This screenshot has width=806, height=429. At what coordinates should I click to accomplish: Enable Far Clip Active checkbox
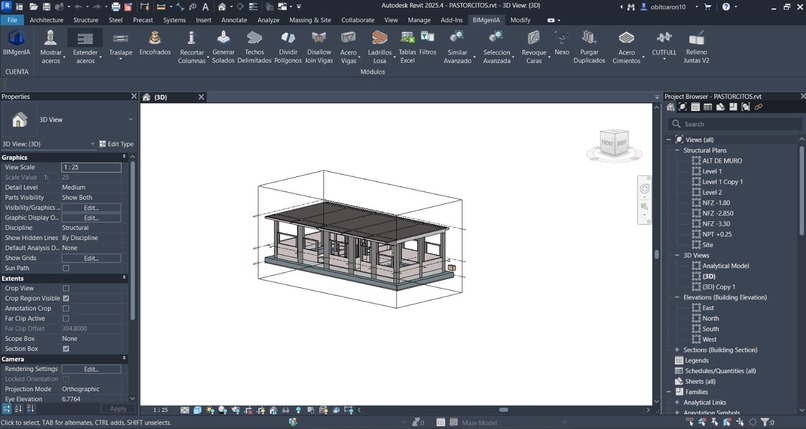66,319
